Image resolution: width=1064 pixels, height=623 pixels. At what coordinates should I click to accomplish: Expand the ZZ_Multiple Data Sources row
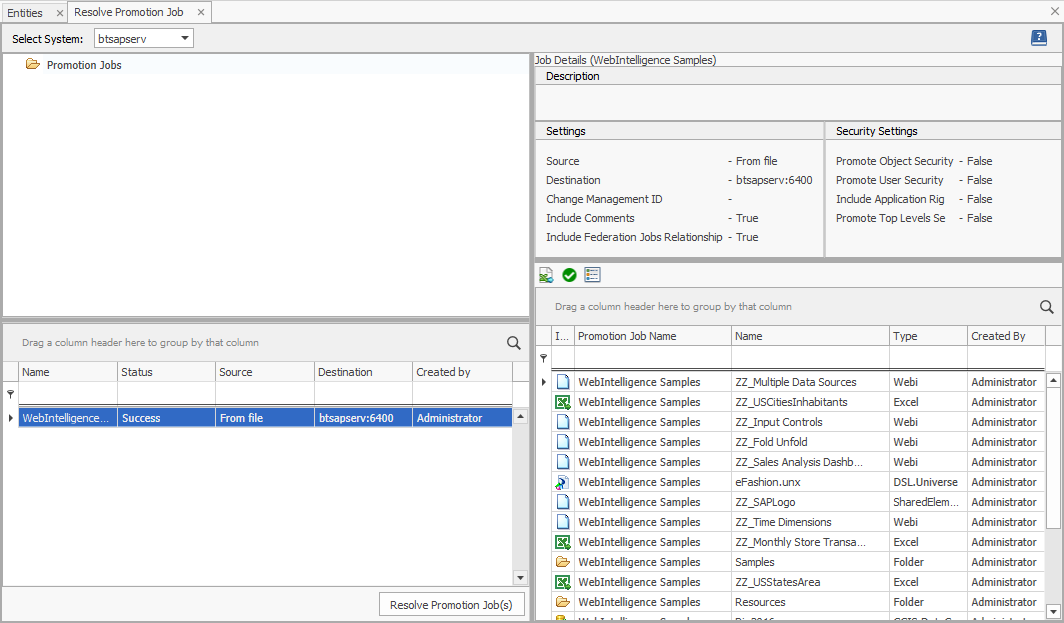click(544, 382)
